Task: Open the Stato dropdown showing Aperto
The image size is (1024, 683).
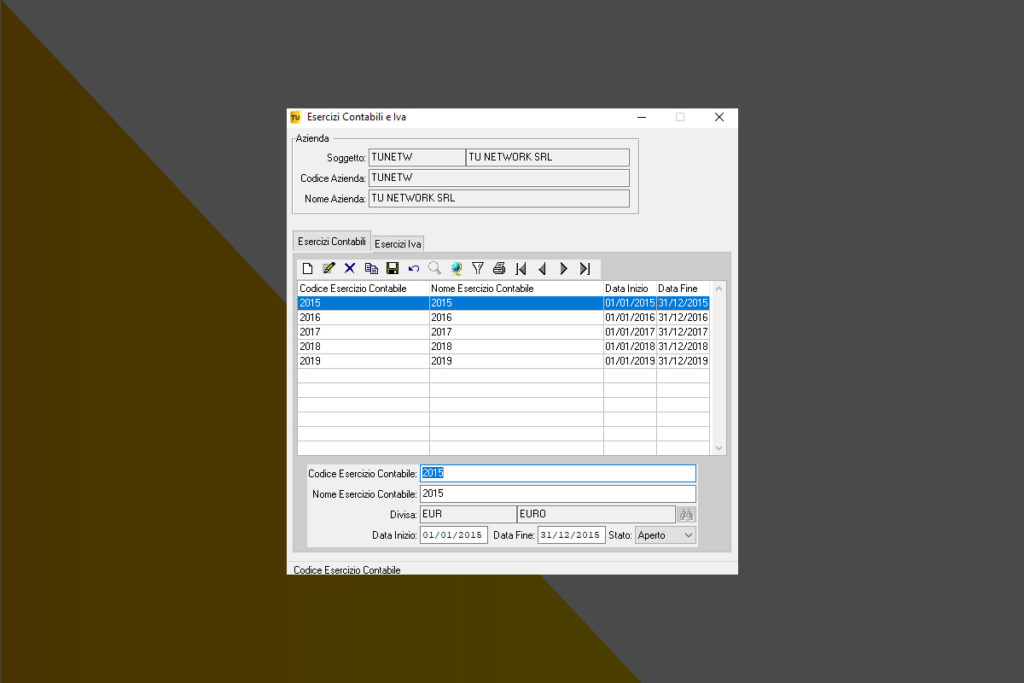Action: coord(665,535)
